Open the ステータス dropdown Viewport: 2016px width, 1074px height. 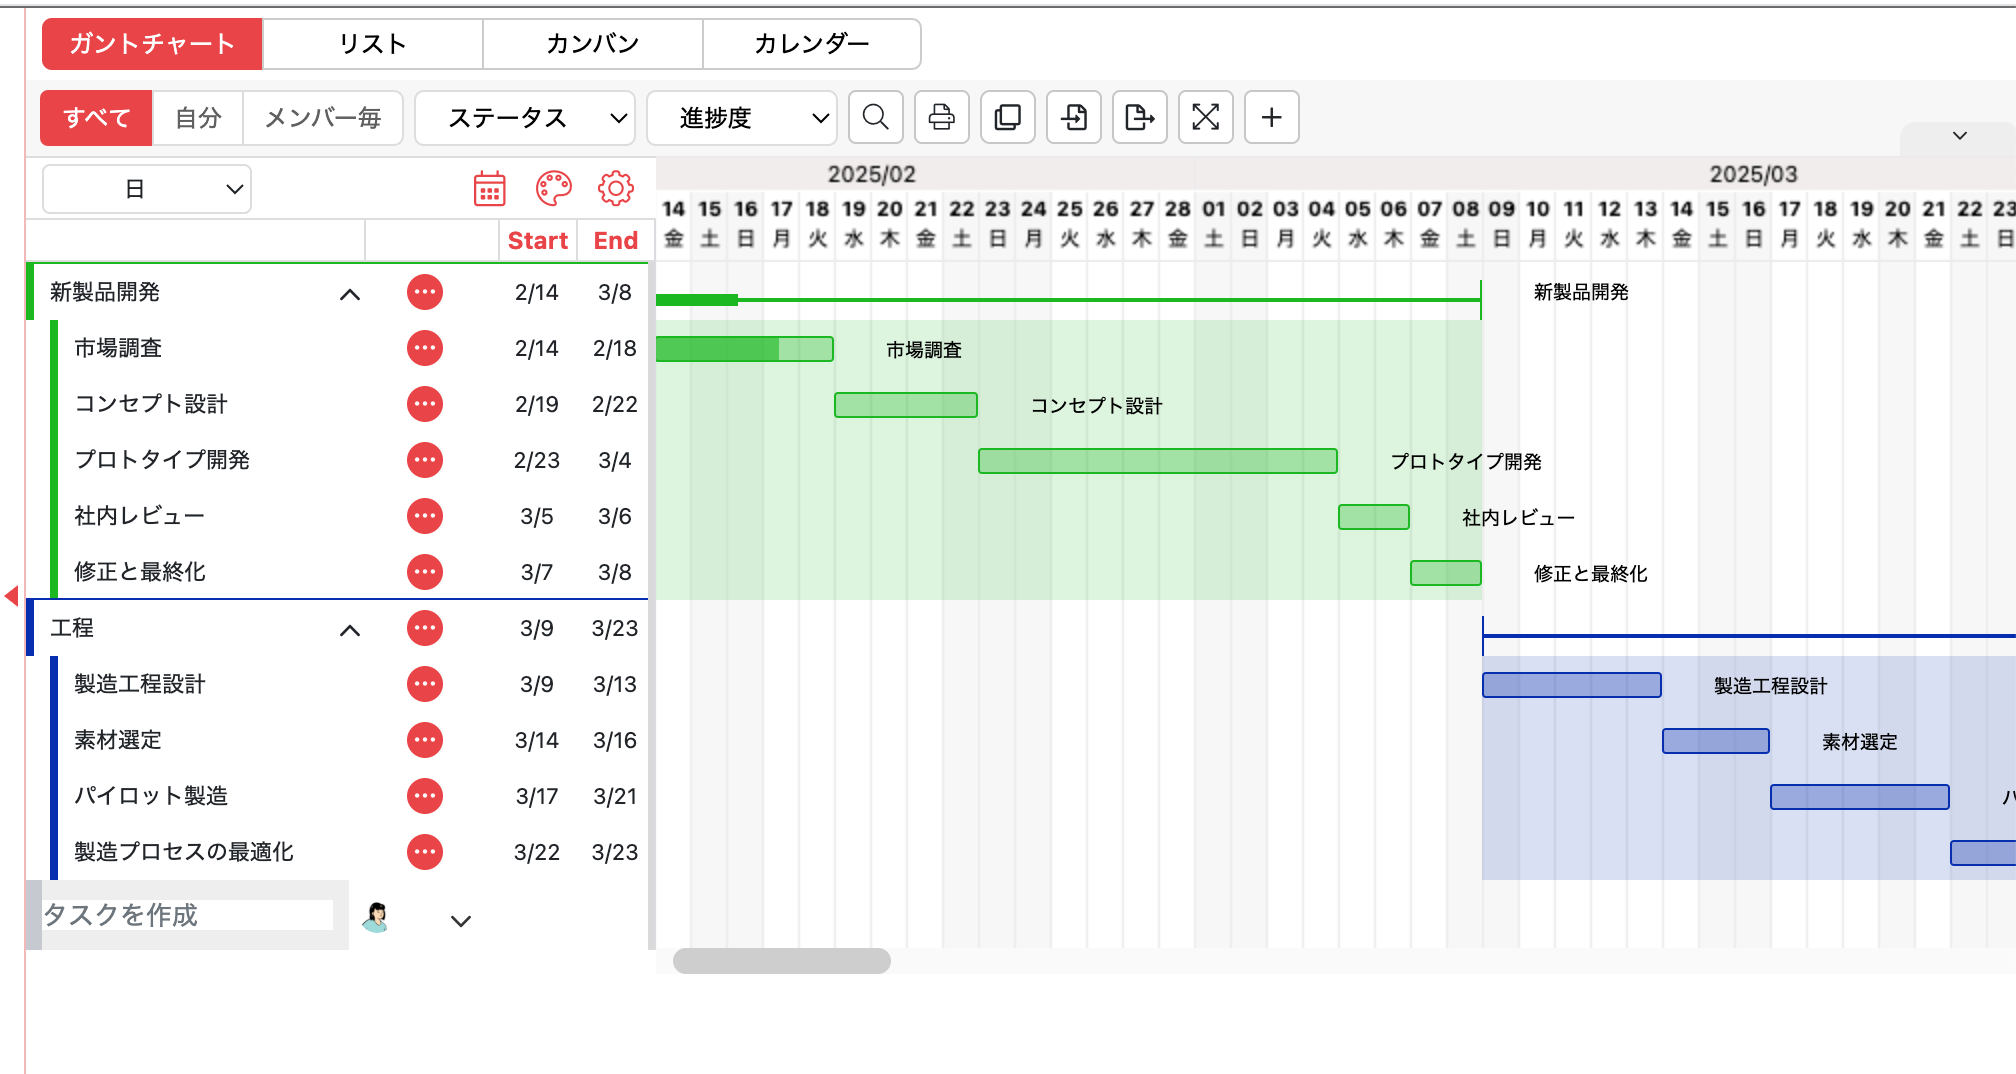524,117
